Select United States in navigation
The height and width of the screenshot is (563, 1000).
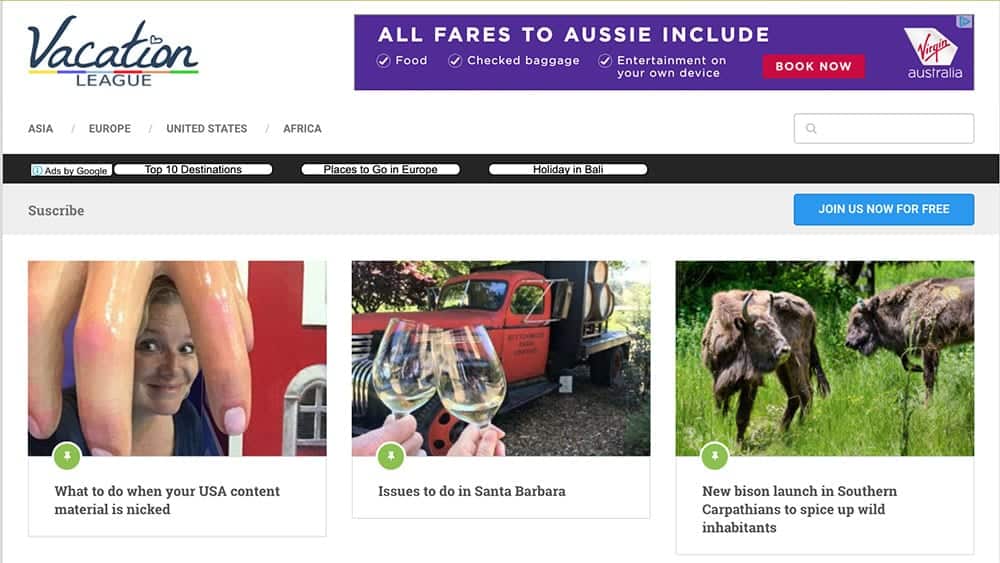[207, 129]
